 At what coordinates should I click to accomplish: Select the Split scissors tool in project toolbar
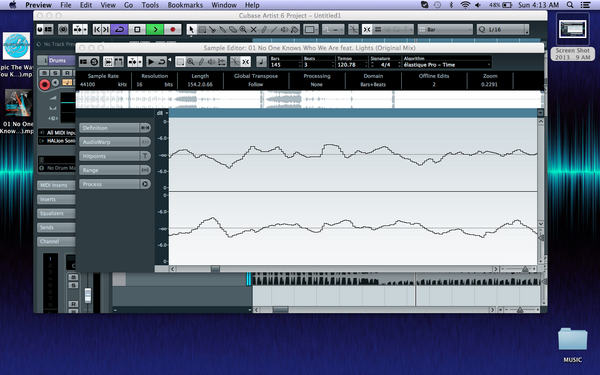point(212,29)
